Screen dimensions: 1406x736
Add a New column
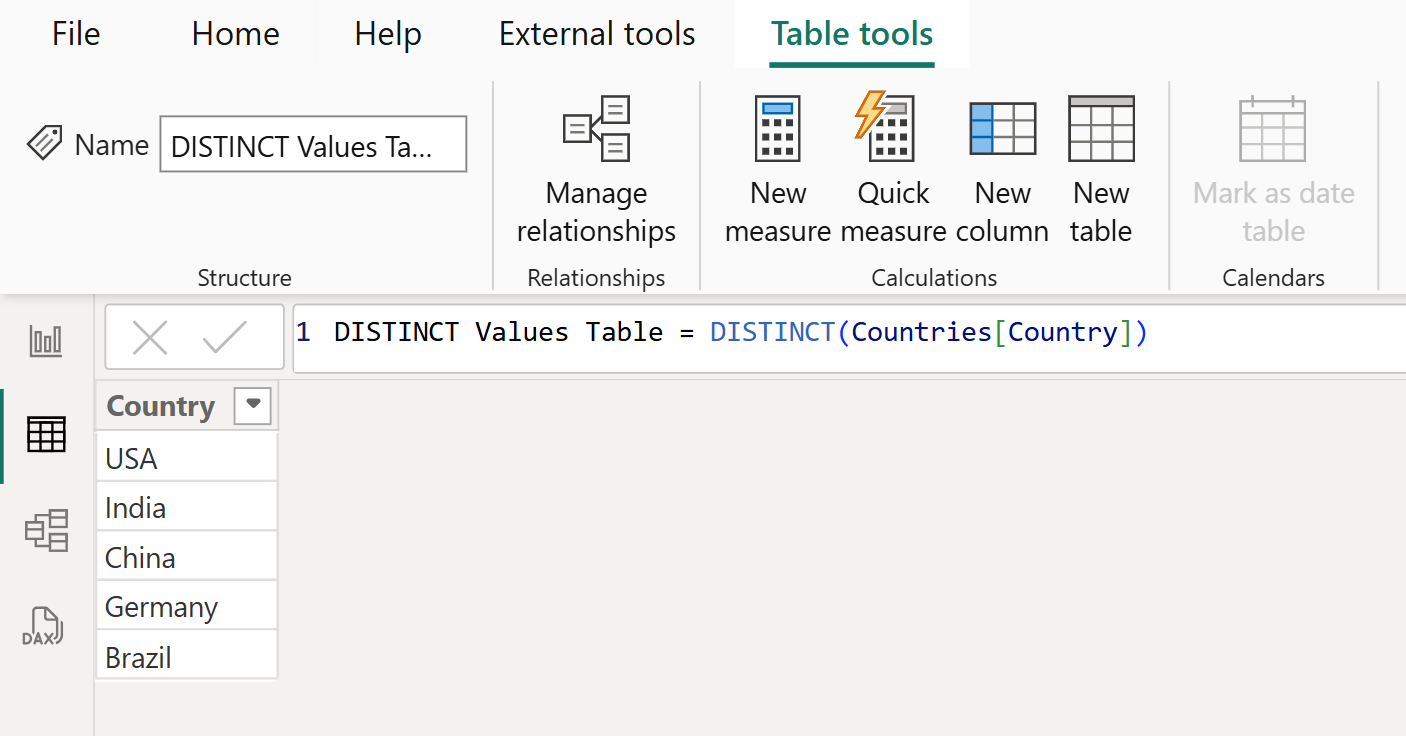coord(1002,170)
